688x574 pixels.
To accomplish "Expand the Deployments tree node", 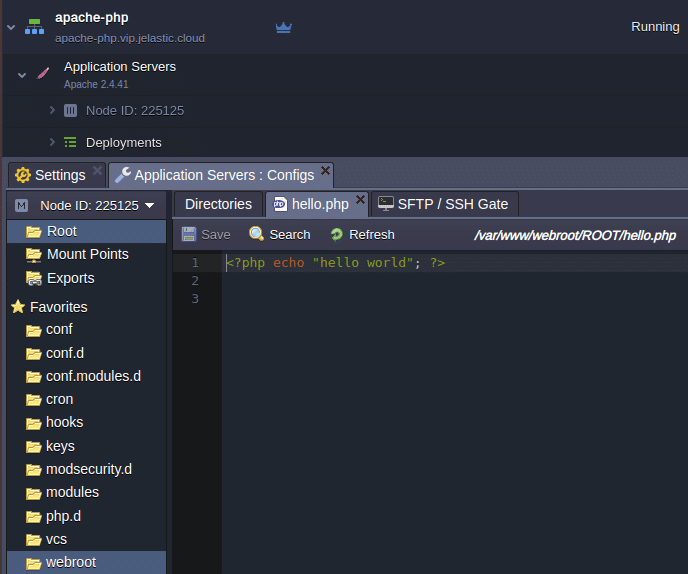I will pos(52,142).
